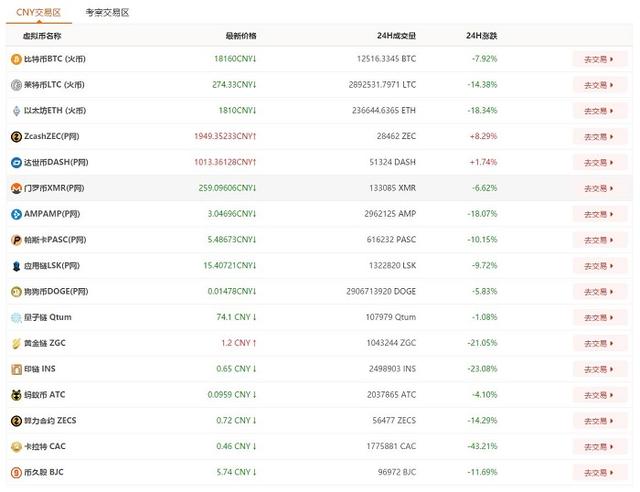640x492 pixels.
Task: Click the 虚拟币名称 column header
Action: click(42, 36)
